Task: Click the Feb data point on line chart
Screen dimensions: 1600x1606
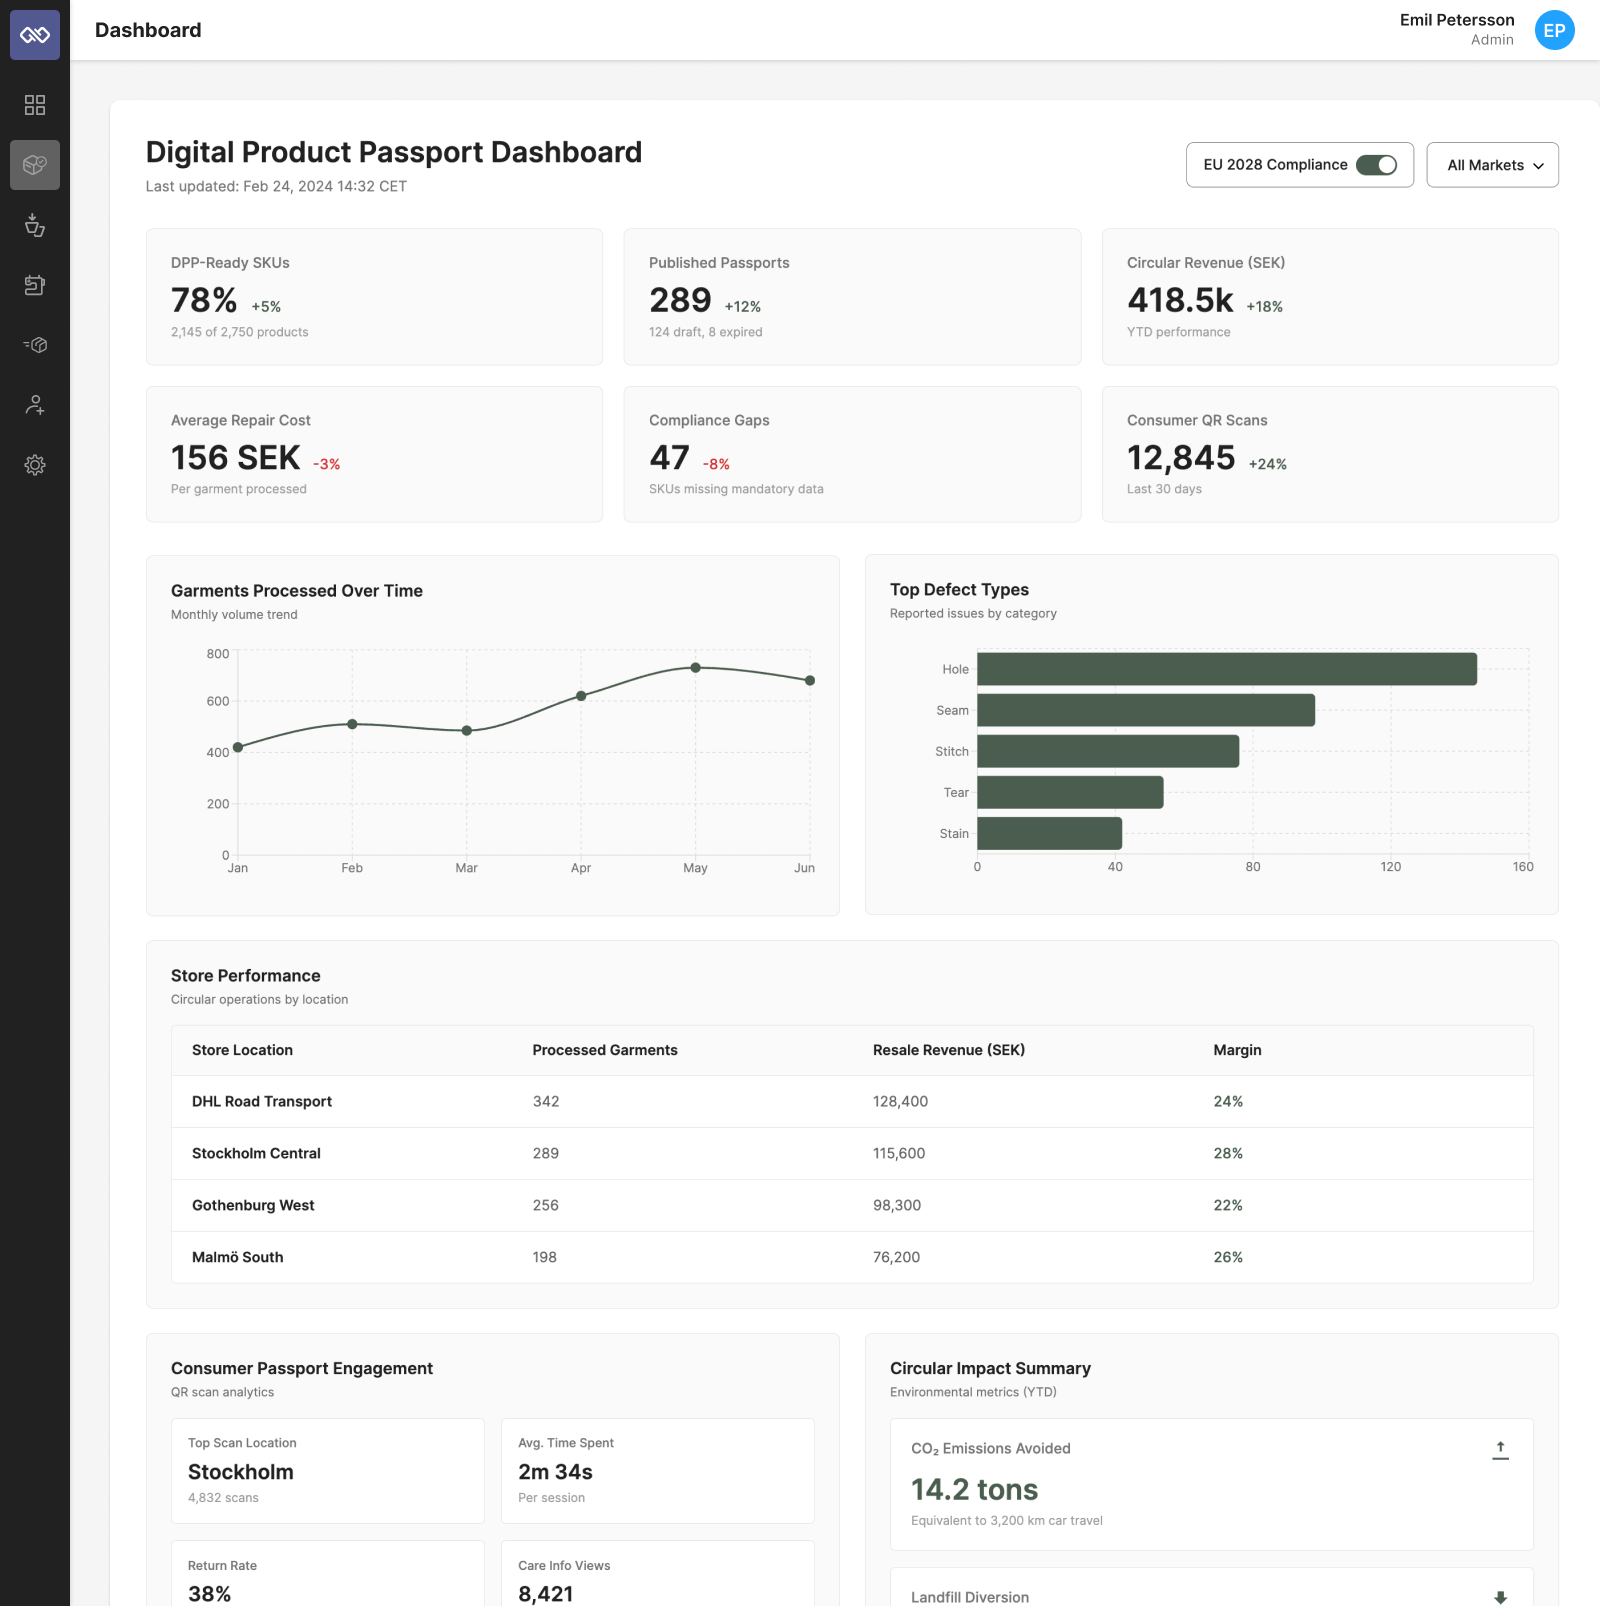Action: pyautogui.click(x=352, y=724)
